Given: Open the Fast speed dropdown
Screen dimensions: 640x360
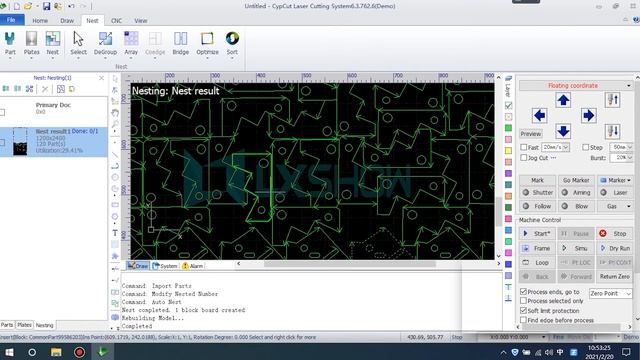Looking at the screenshot, I should click(566, 147).
